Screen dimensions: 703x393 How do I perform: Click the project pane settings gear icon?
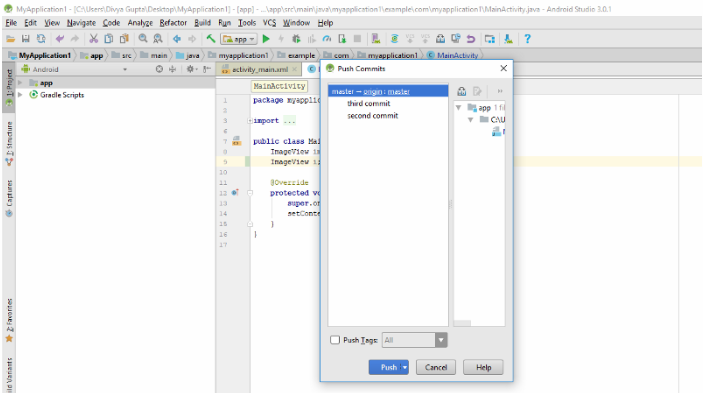[x=191, y=69]
